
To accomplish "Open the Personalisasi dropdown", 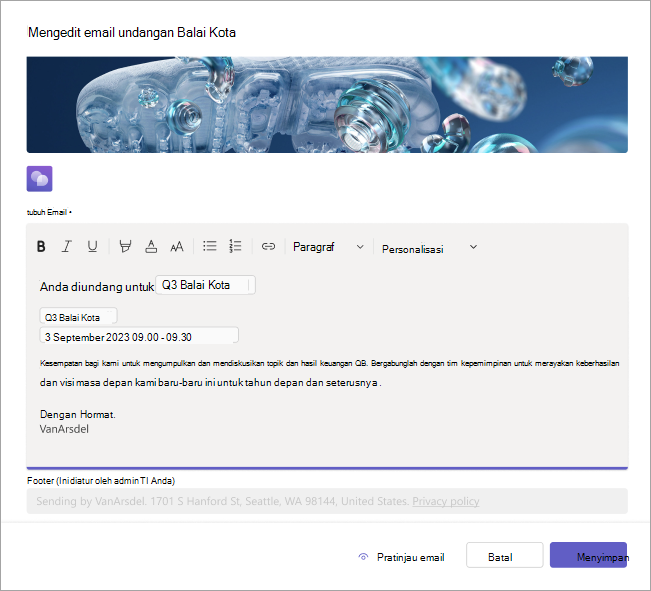I will pyautogui.click(x=429, y=248).
